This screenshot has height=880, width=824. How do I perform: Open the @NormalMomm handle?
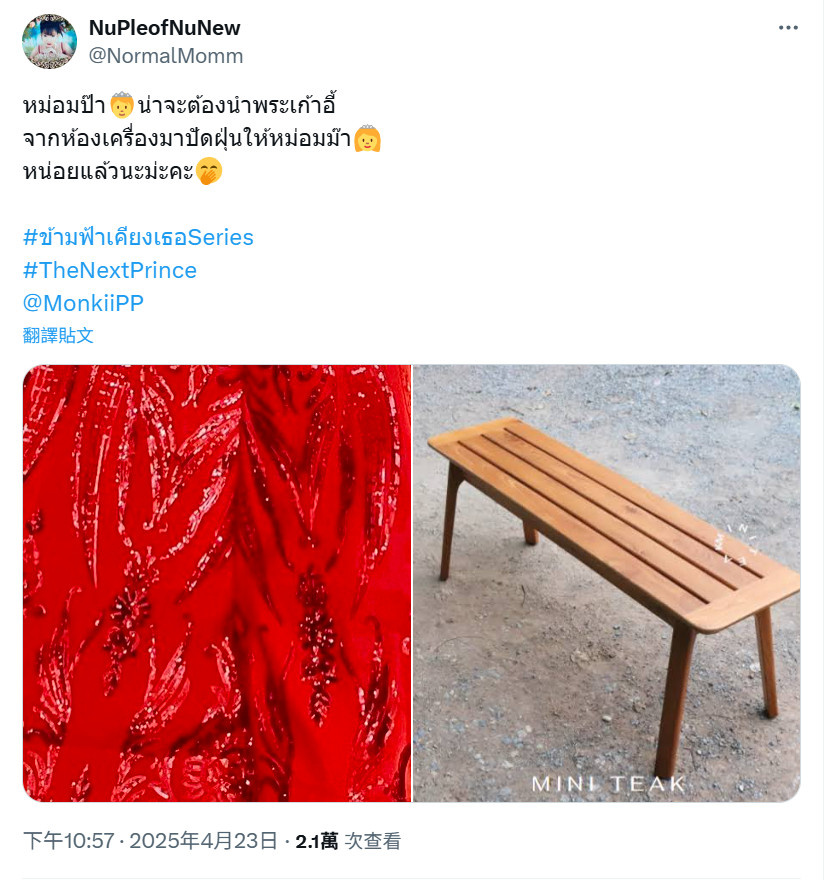pos(166,56)
